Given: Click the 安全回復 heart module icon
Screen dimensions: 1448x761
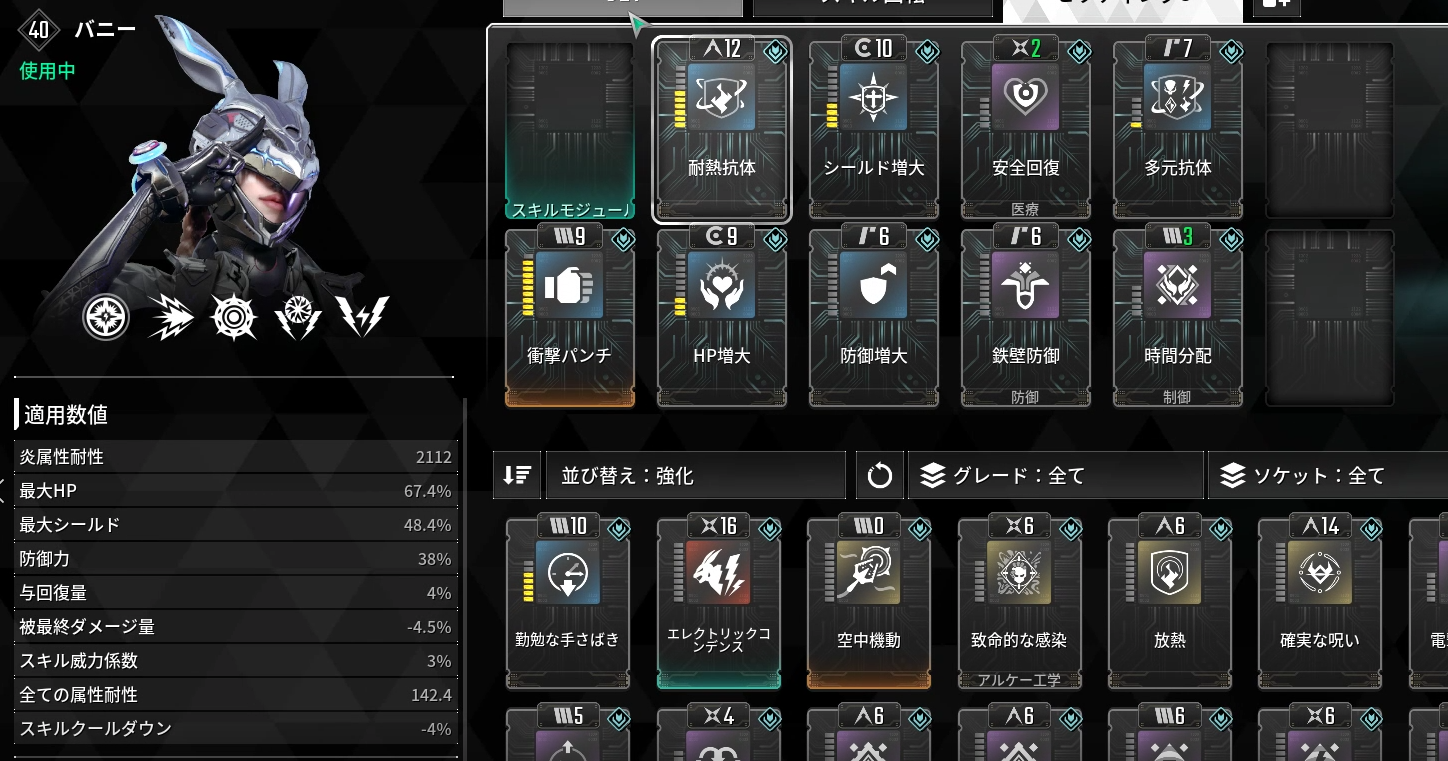Looking at the screenshot, I should click(x=1025, y=98).
